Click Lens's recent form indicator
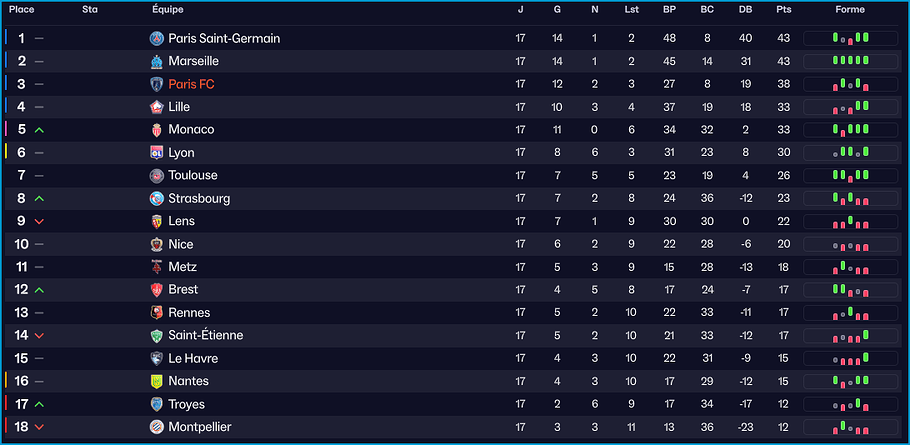Screen dimensions: 910x445 pyautogui.click(x=850, y=221)
